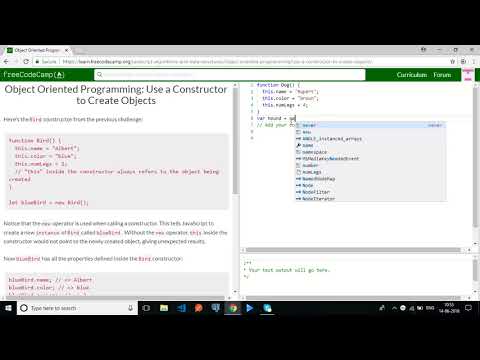Click the instructions panel vertical scrollbar

[x=235, y=140]
